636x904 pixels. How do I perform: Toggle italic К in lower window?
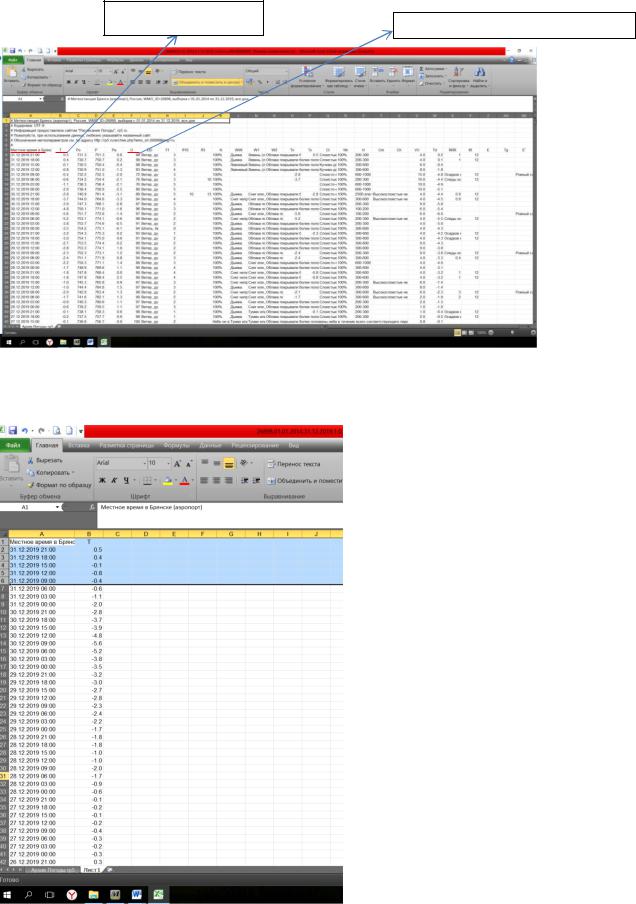(114, 480)
